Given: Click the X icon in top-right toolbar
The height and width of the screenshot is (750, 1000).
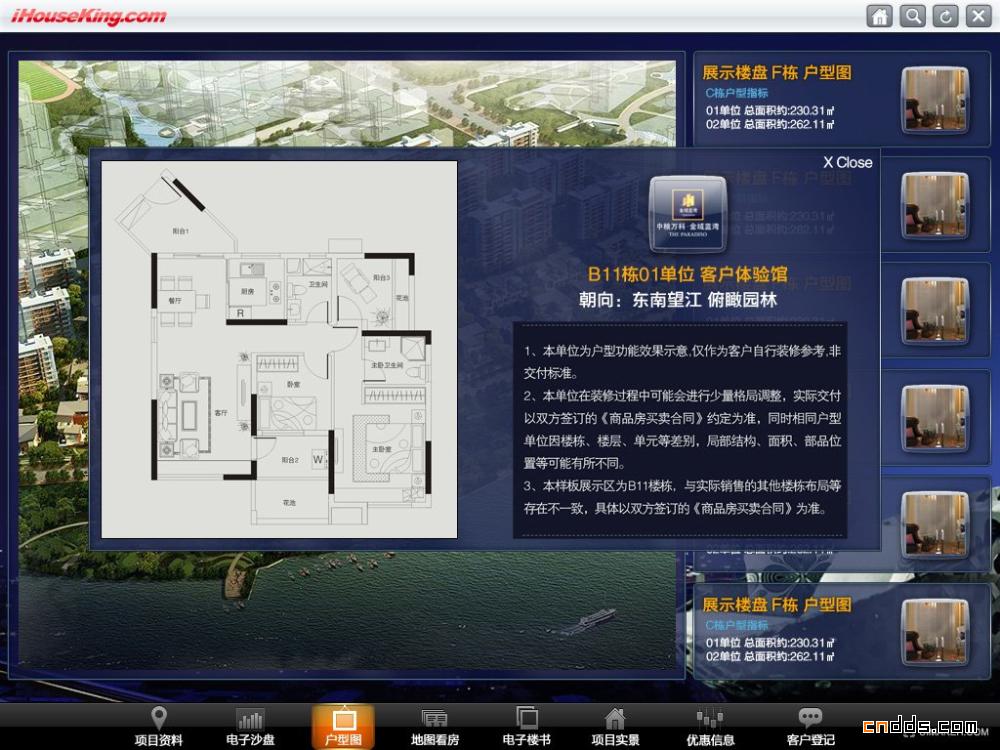Looking at the screenshot, I should point(978,15).
